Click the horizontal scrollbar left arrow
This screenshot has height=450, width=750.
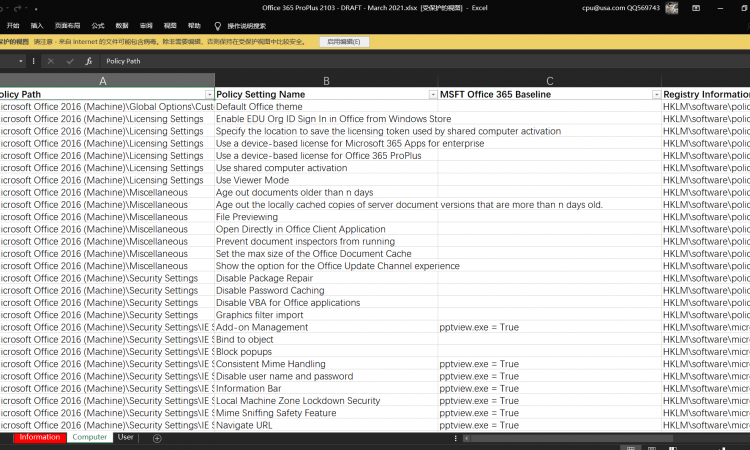(x=466, y=438)
